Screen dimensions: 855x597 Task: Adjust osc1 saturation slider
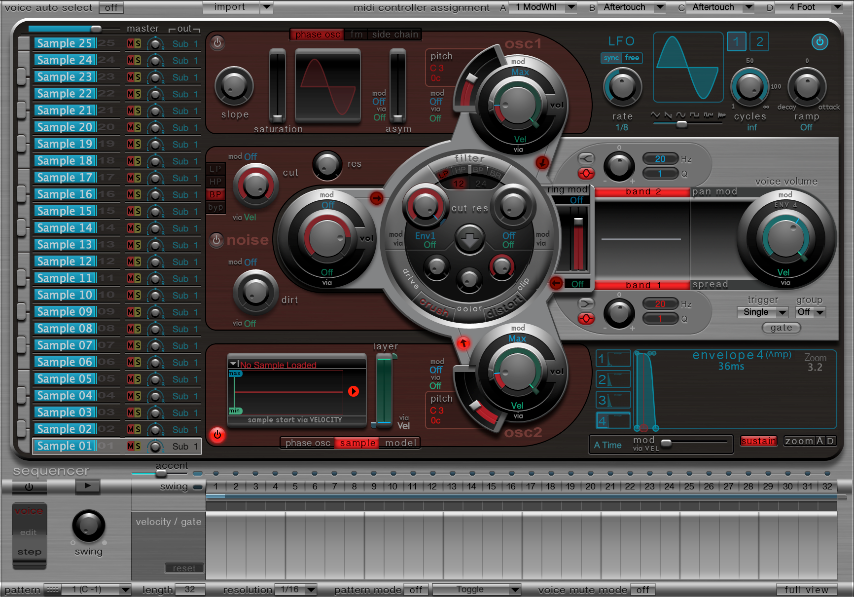[x=277, y=86]
